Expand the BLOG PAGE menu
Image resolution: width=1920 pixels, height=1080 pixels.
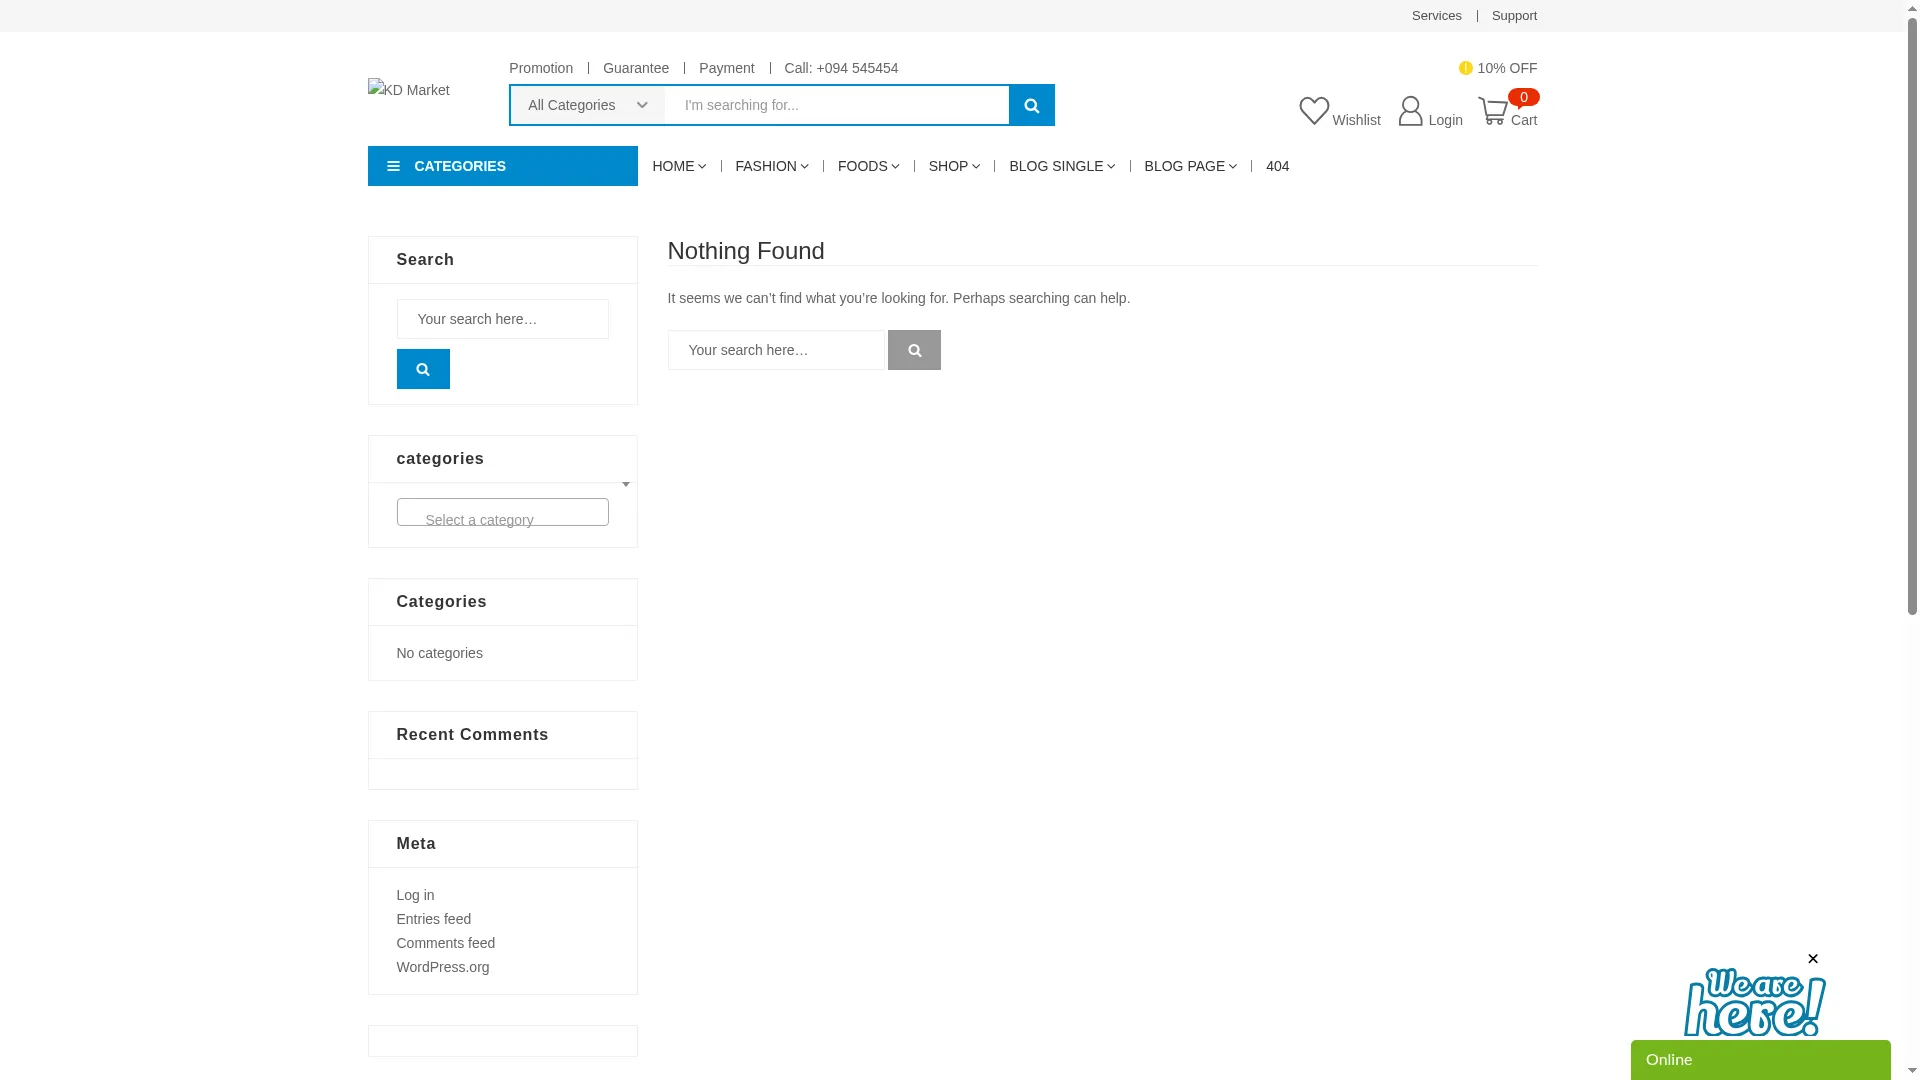[1191, 166]
